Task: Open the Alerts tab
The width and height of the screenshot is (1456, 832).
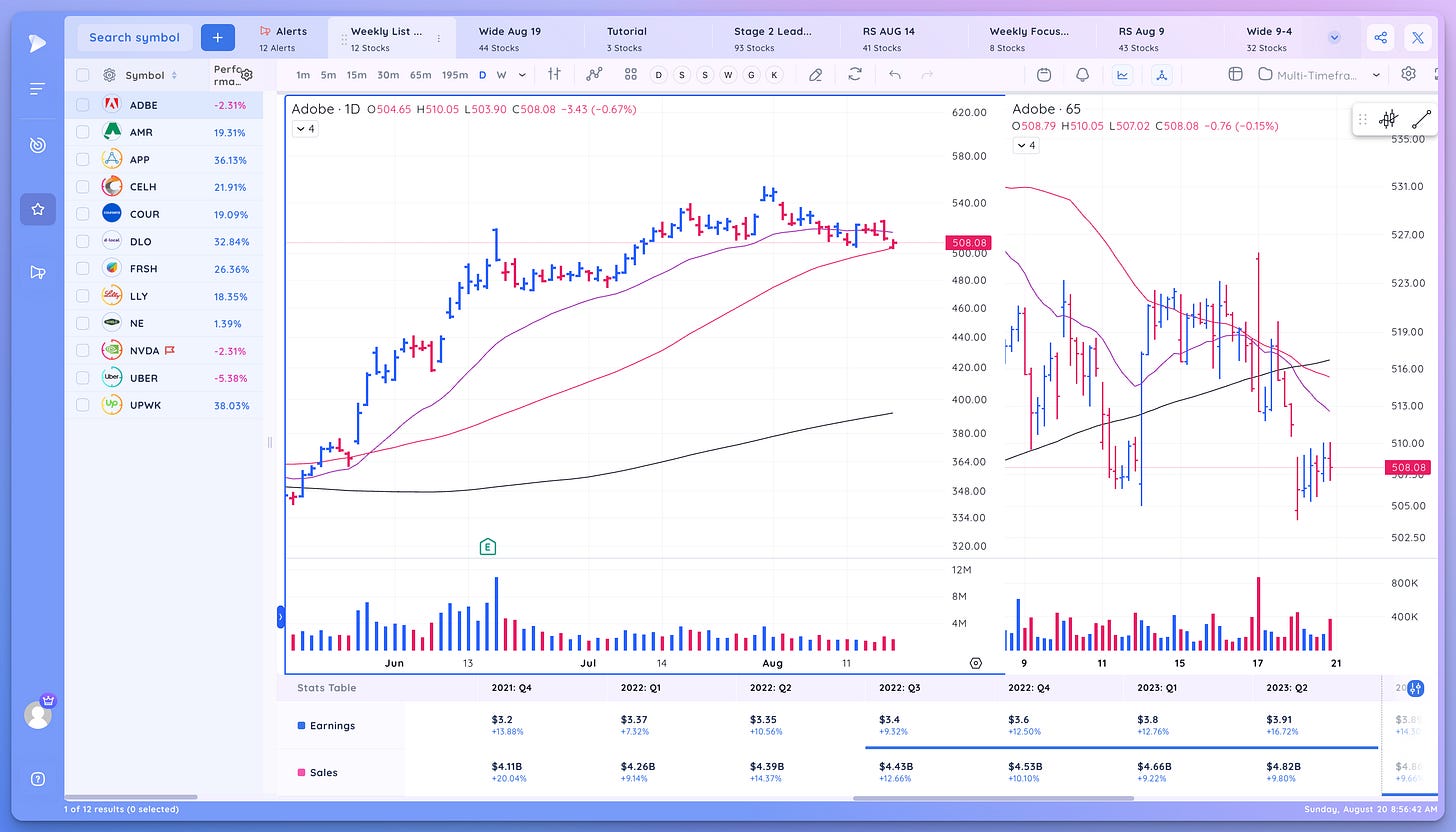Action: click(284, 38)
